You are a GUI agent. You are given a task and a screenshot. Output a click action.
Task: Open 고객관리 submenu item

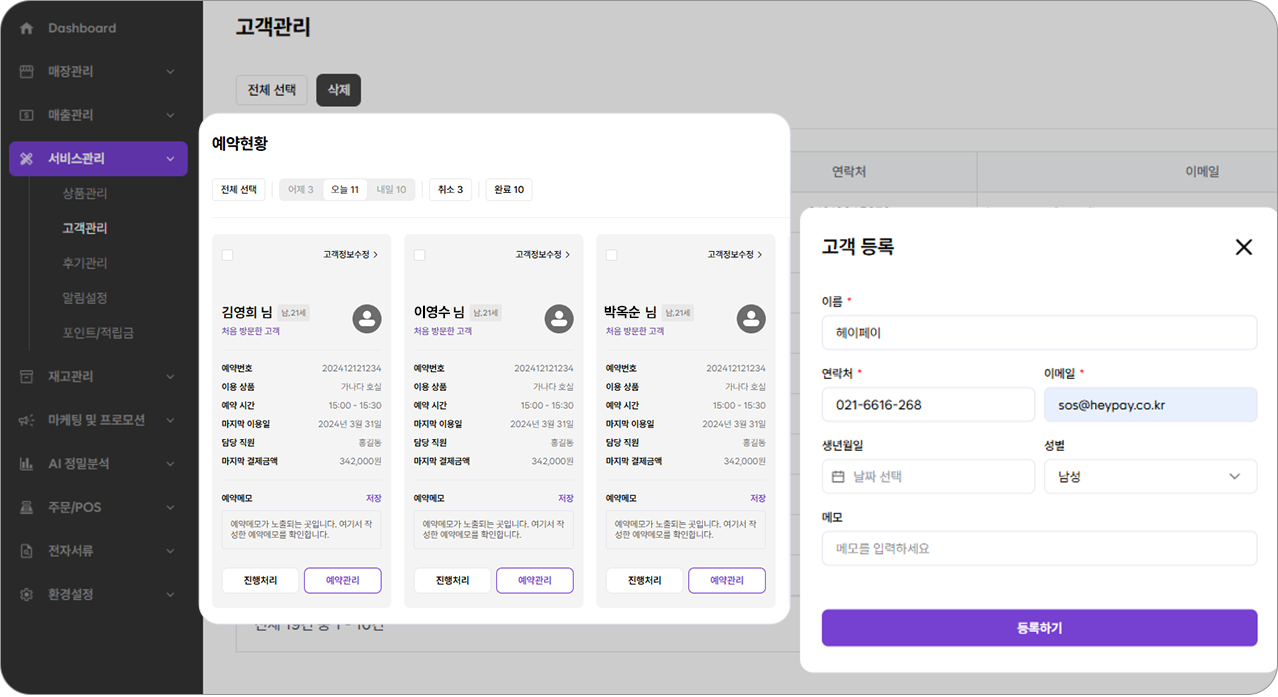84,228
